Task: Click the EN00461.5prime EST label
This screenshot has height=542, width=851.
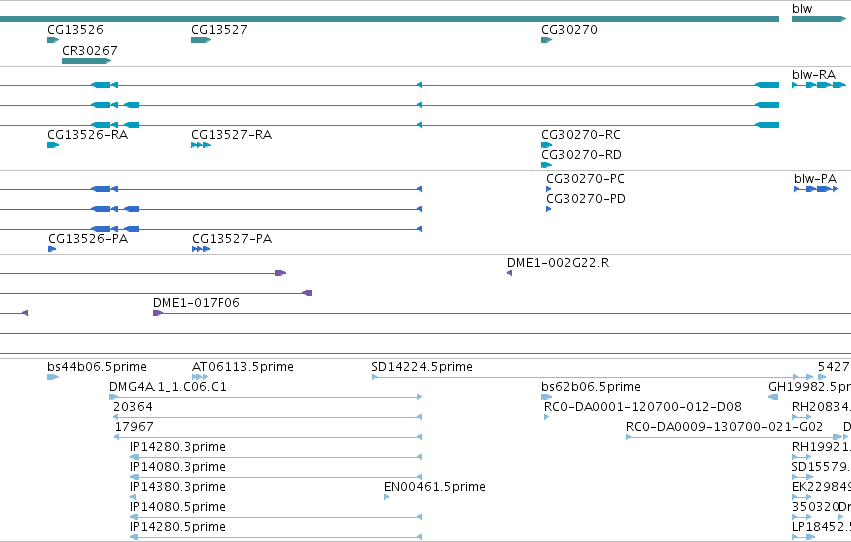Action: 434,487
